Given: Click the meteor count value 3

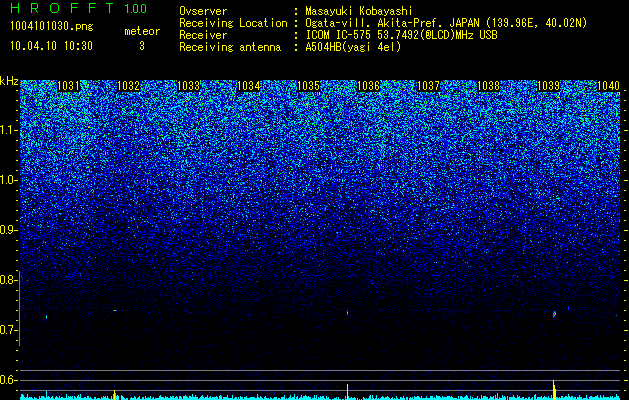Looking at the screenshot, I should [x=142, y=46].
